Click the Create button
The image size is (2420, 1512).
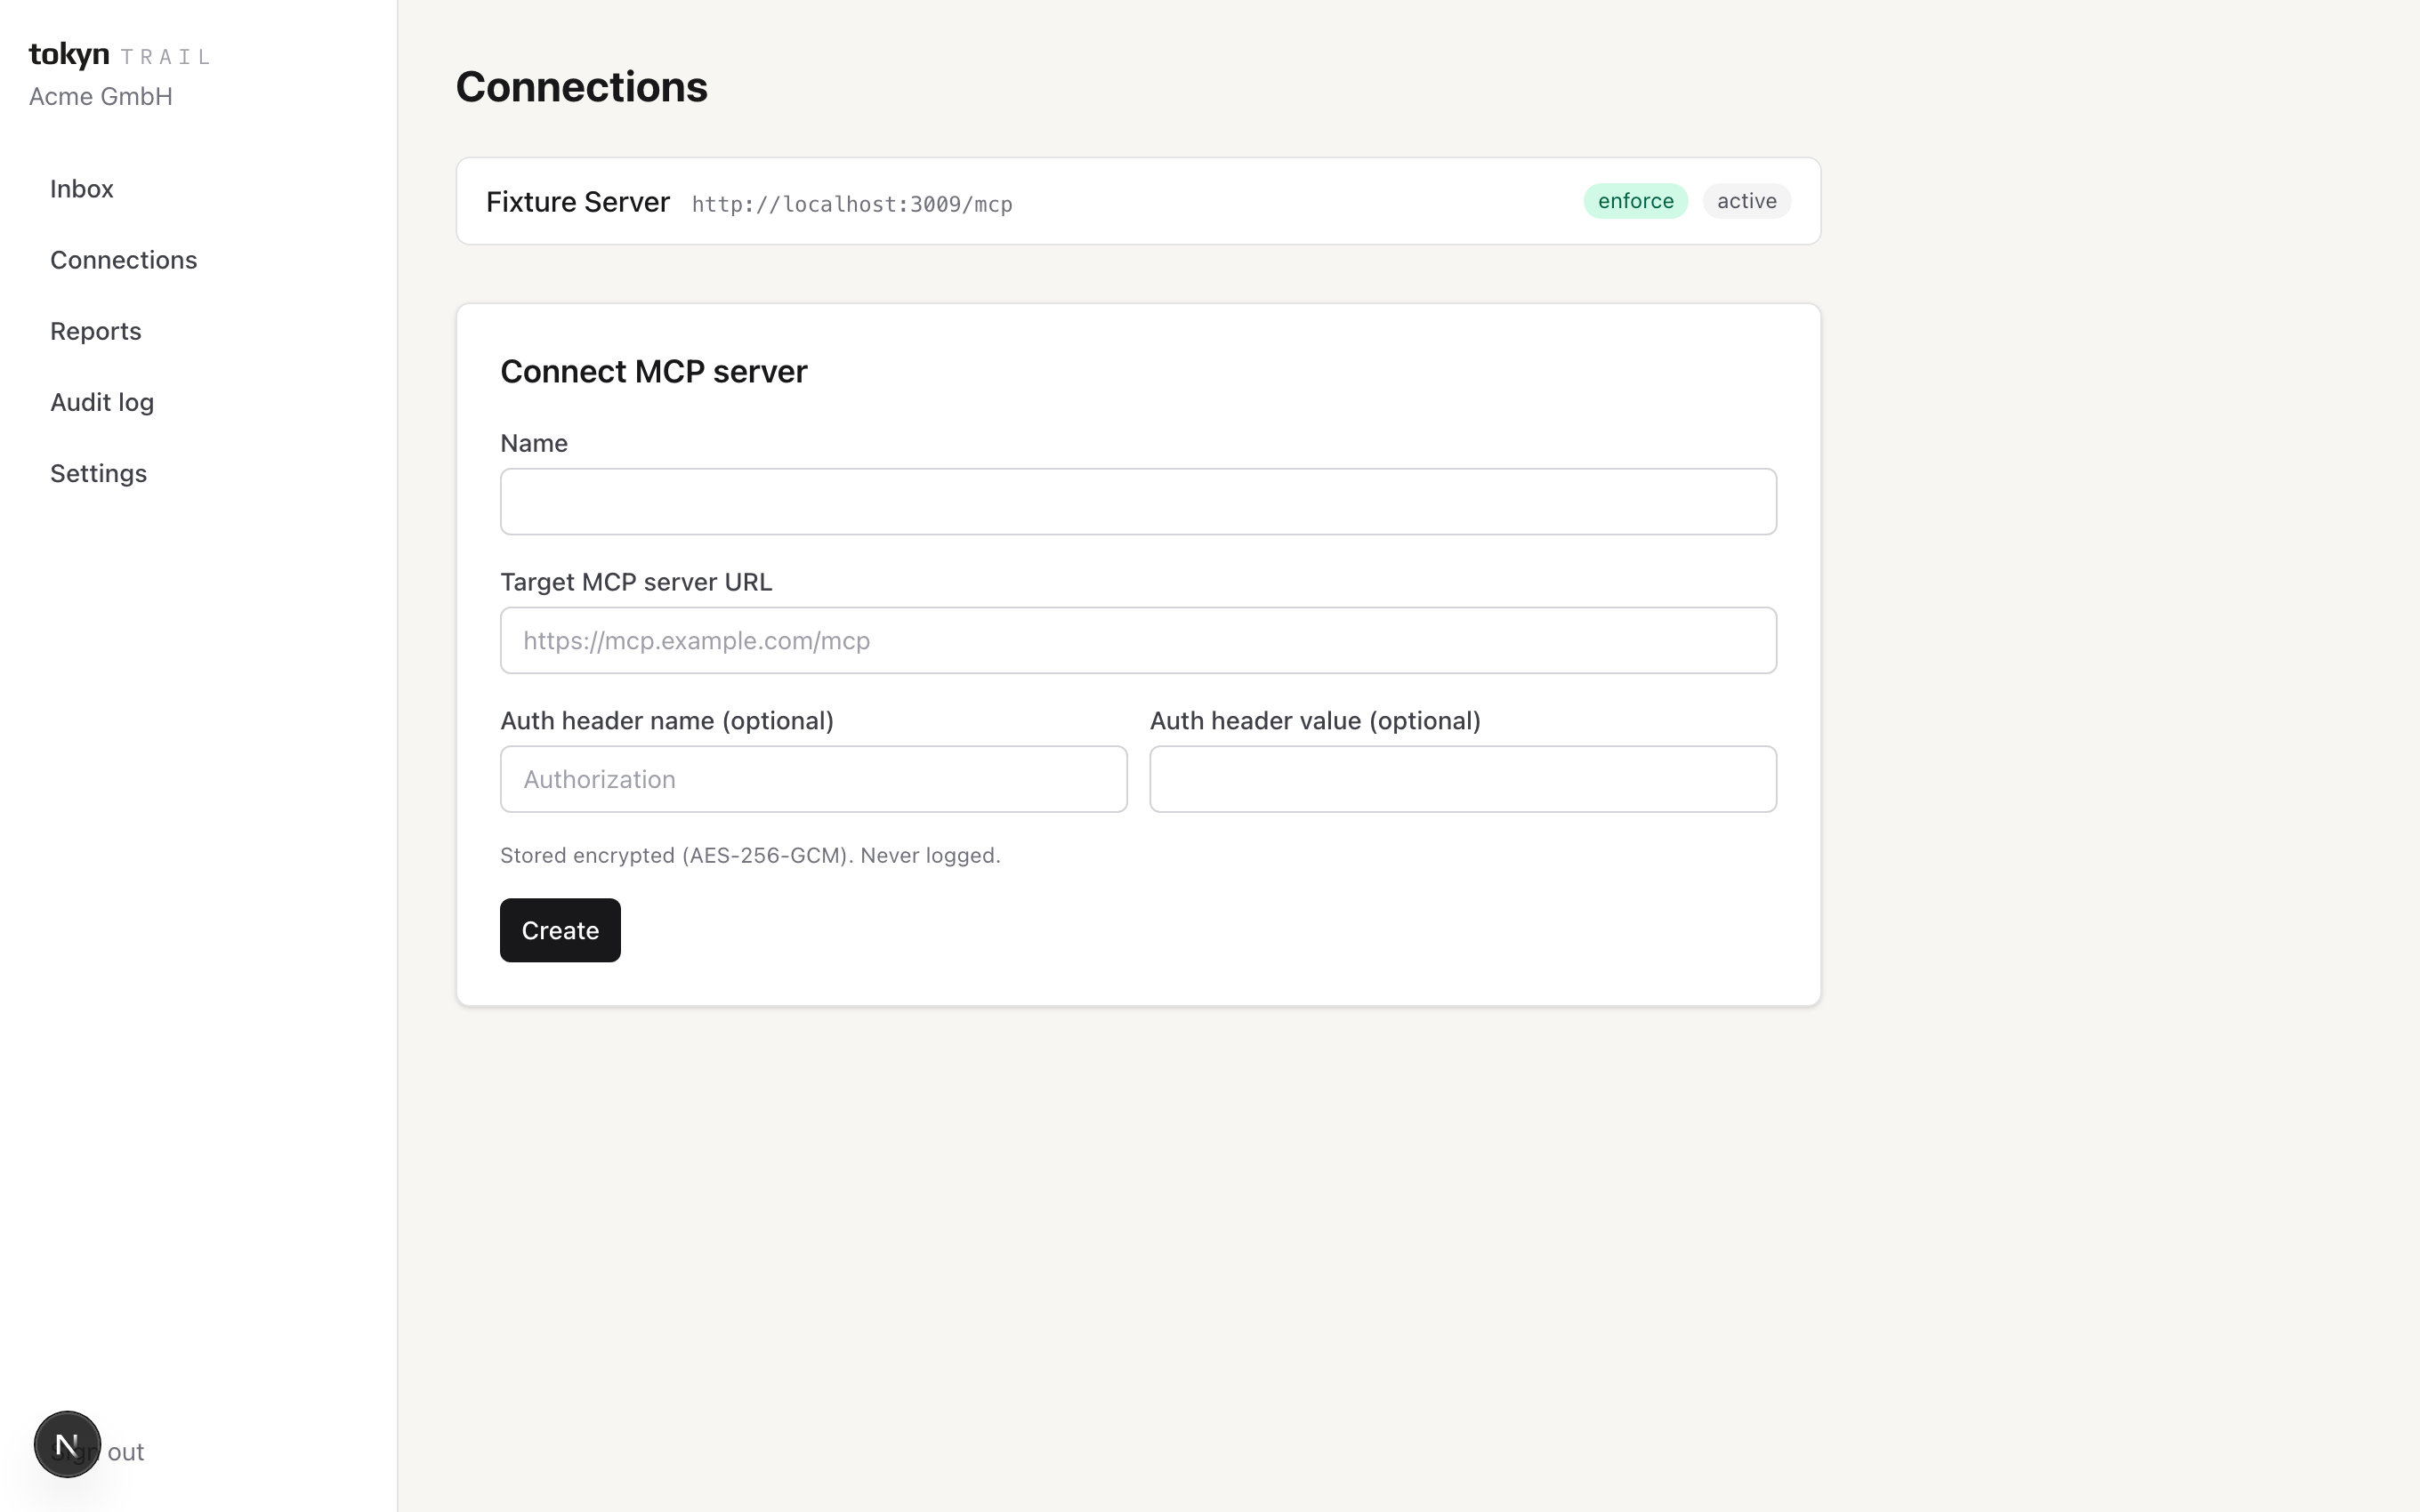tap(560, 930)
